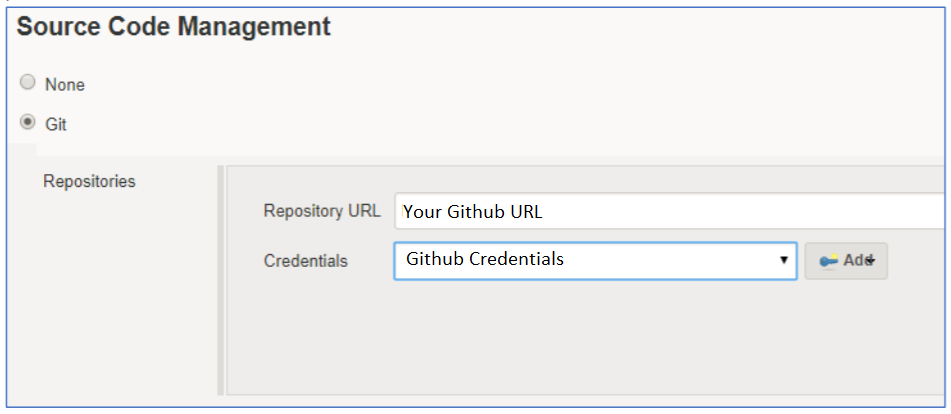Viewport: 951px width, 414px height.
Task: Choose the "Git" option label
Action: click(x=56, y=125)
